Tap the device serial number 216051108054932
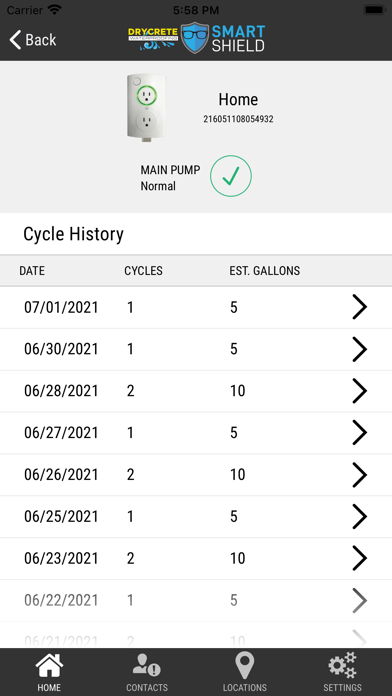The width and height of the screenshot is (392, 696). pyautogui.click(x=238, y=119)
